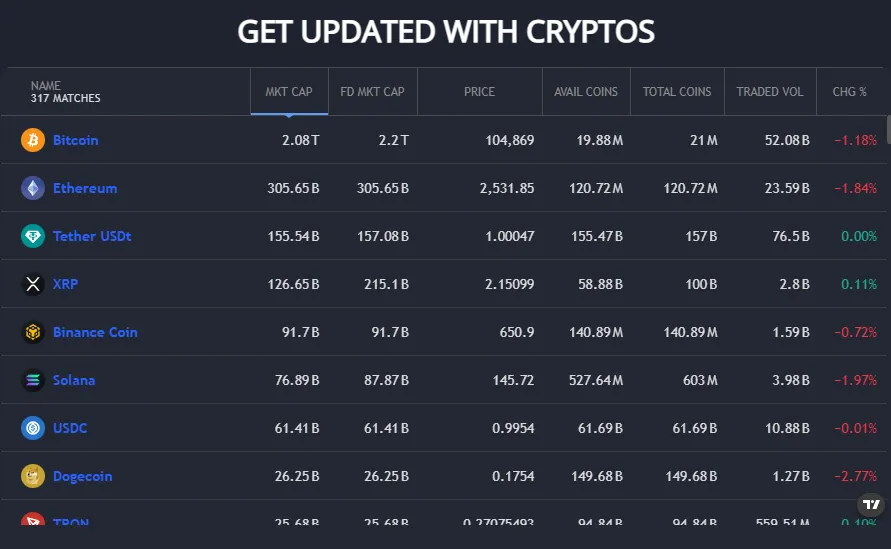The image size is (891, 549).
Task: Sort by FD MKT CAP column
Action: click(372, 92)
